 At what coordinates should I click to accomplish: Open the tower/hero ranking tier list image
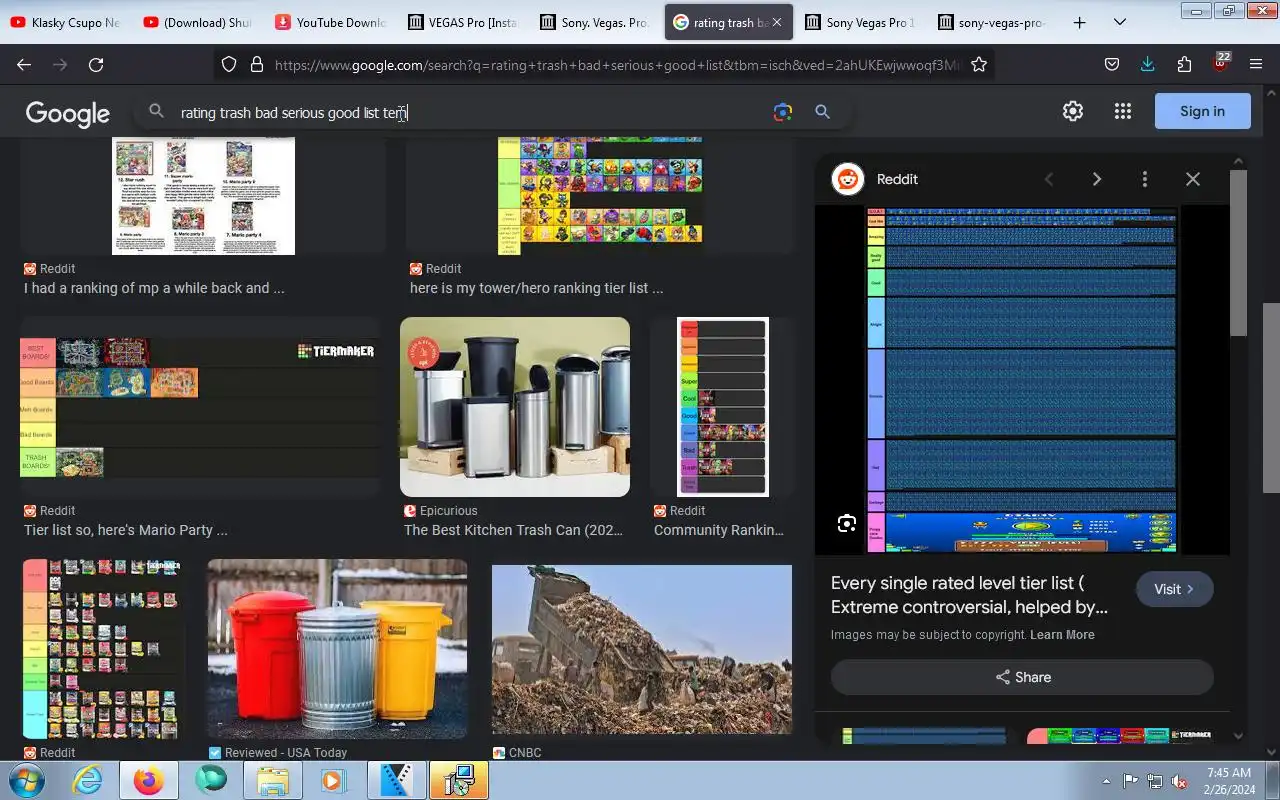(x=600, y=196)
